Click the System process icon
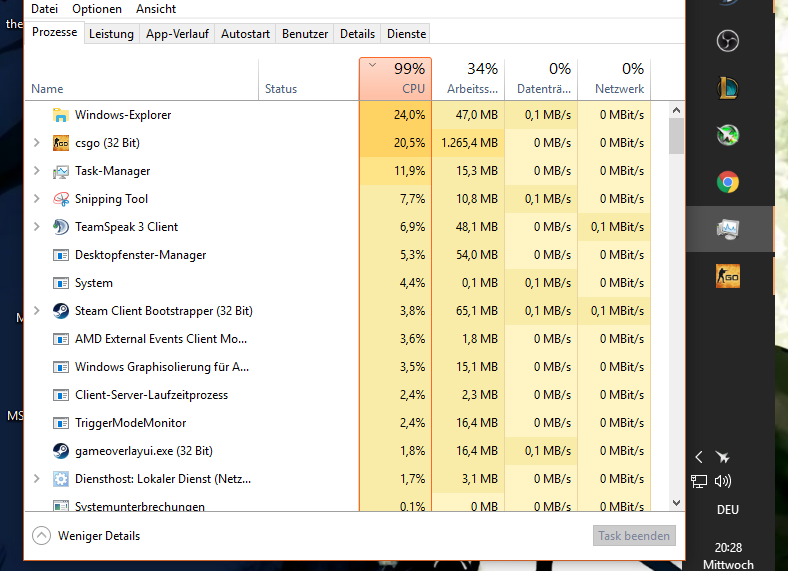 click(x=61, y=283)
